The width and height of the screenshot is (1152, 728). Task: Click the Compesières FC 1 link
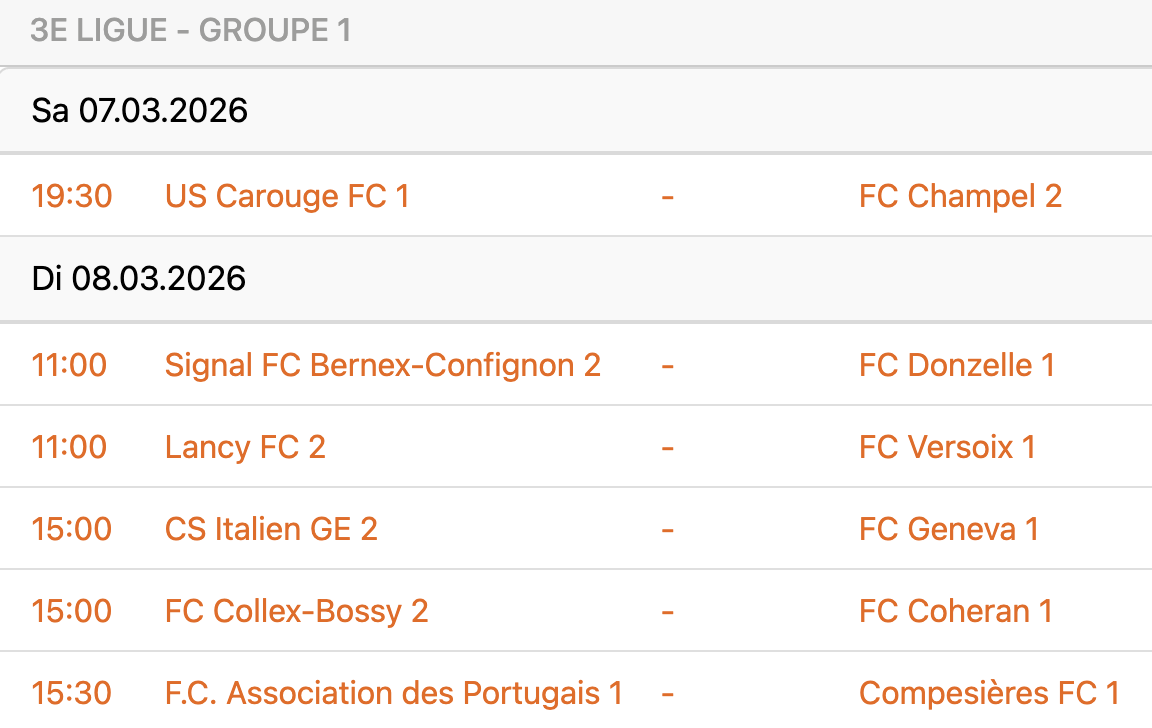tap(989, 693)
